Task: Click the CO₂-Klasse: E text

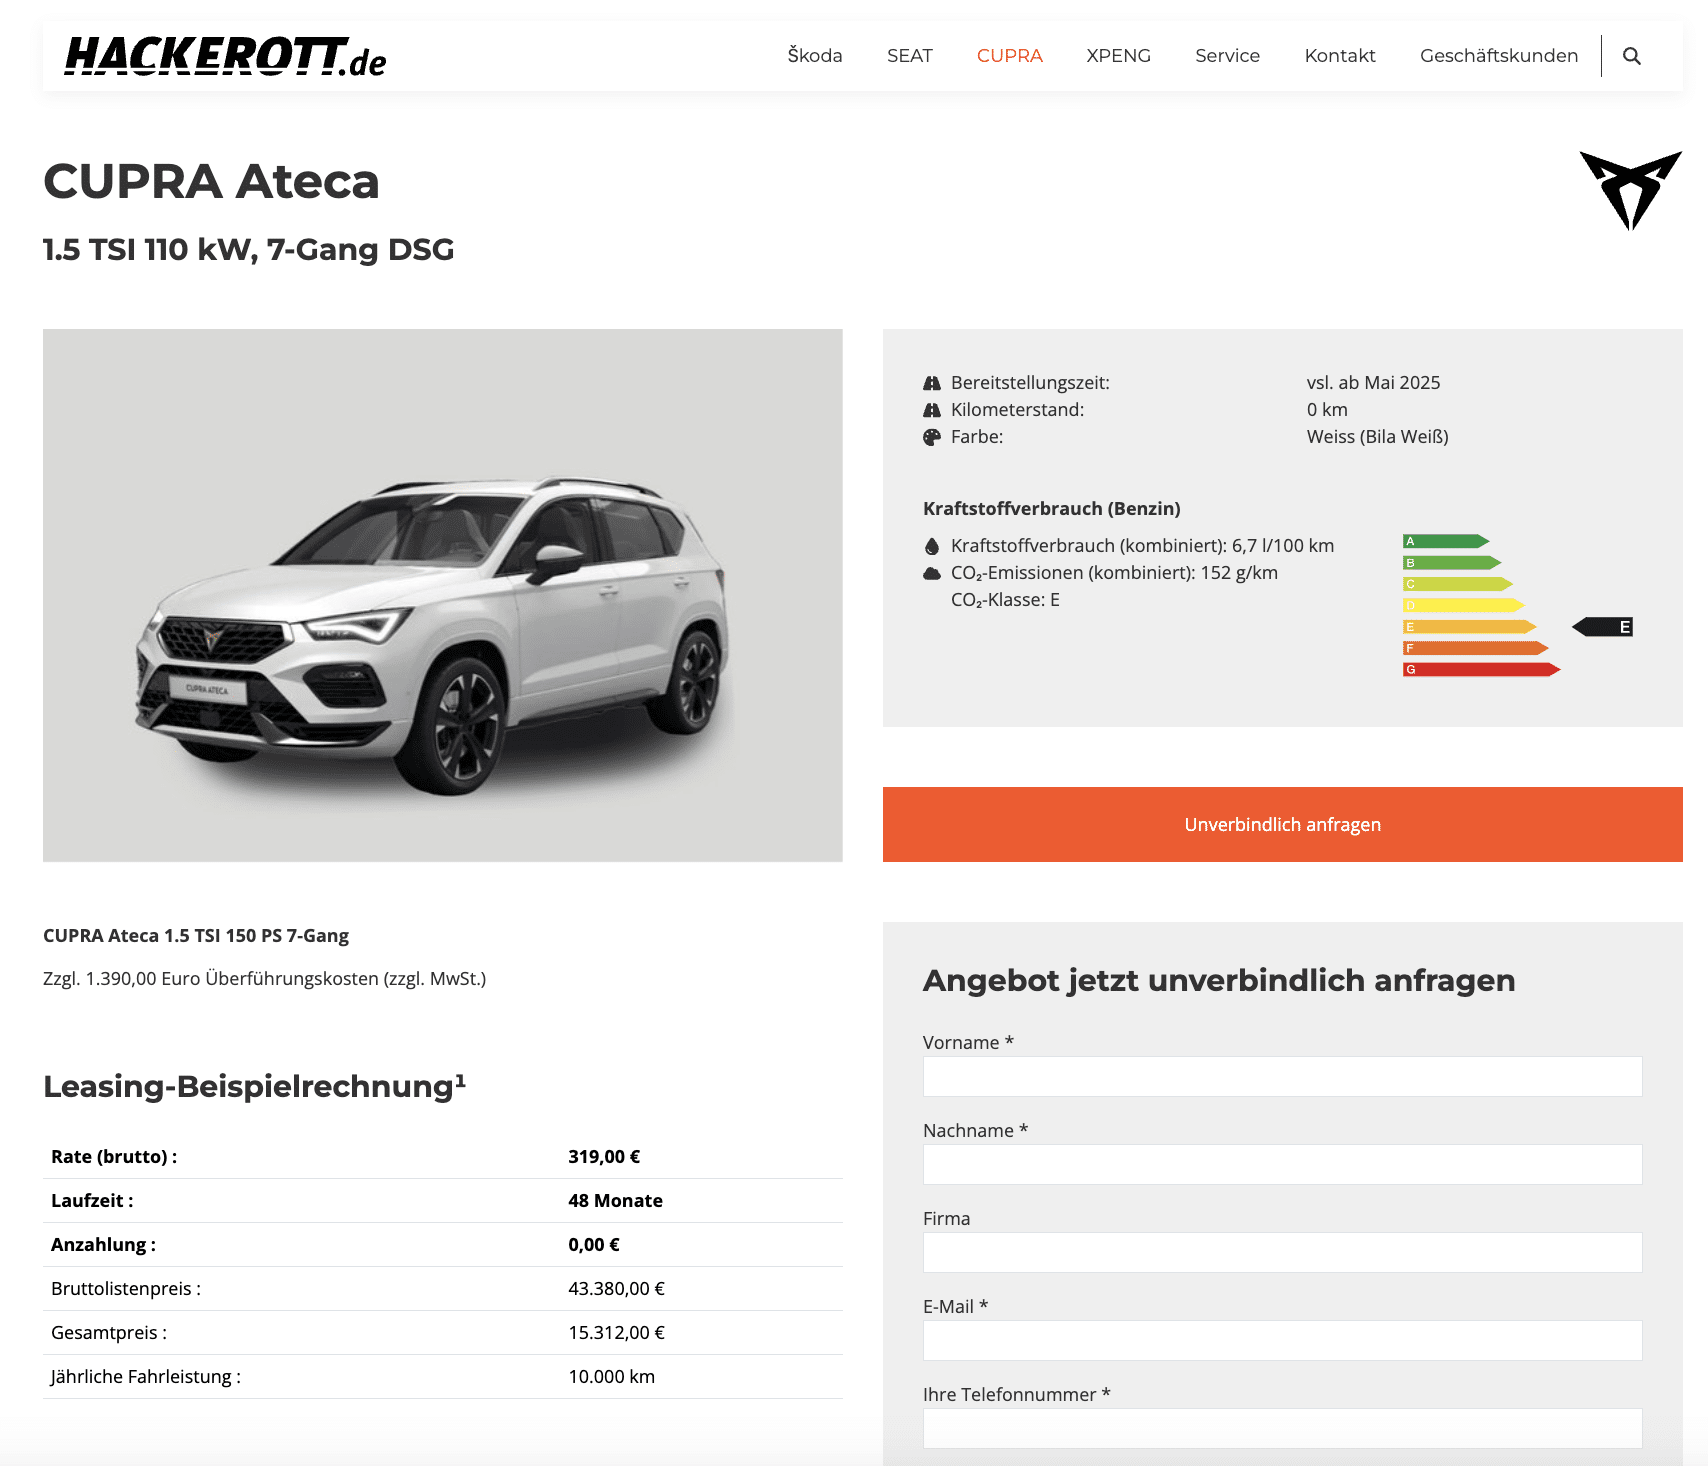Action: coord(1005,600)
